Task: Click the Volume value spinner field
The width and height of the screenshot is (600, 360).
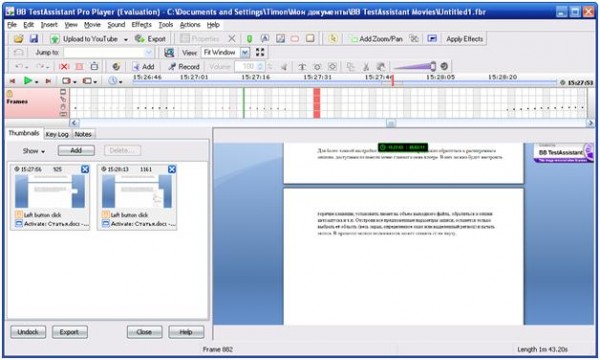Action: tap(249, 67)
